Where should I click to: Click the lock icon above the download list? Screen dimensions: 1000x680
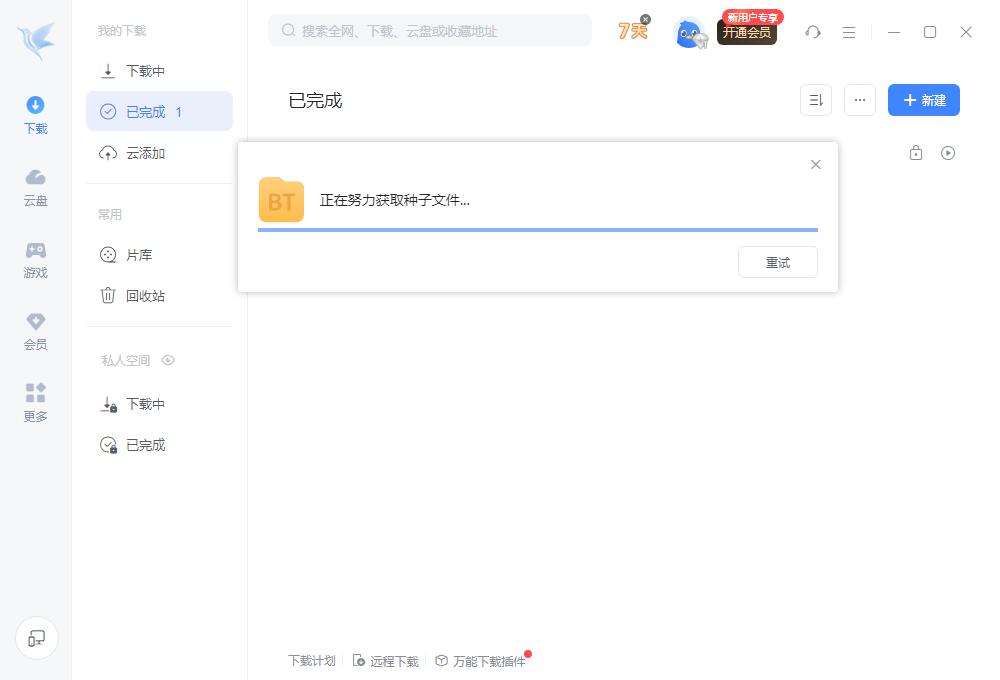[x=915, y=152]
